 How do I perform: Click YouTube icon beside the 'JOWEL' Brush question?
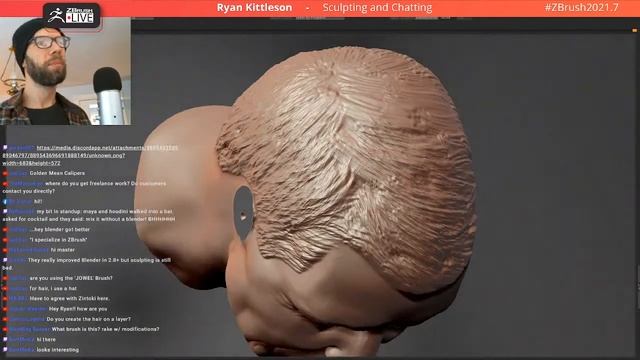point(5,278)
